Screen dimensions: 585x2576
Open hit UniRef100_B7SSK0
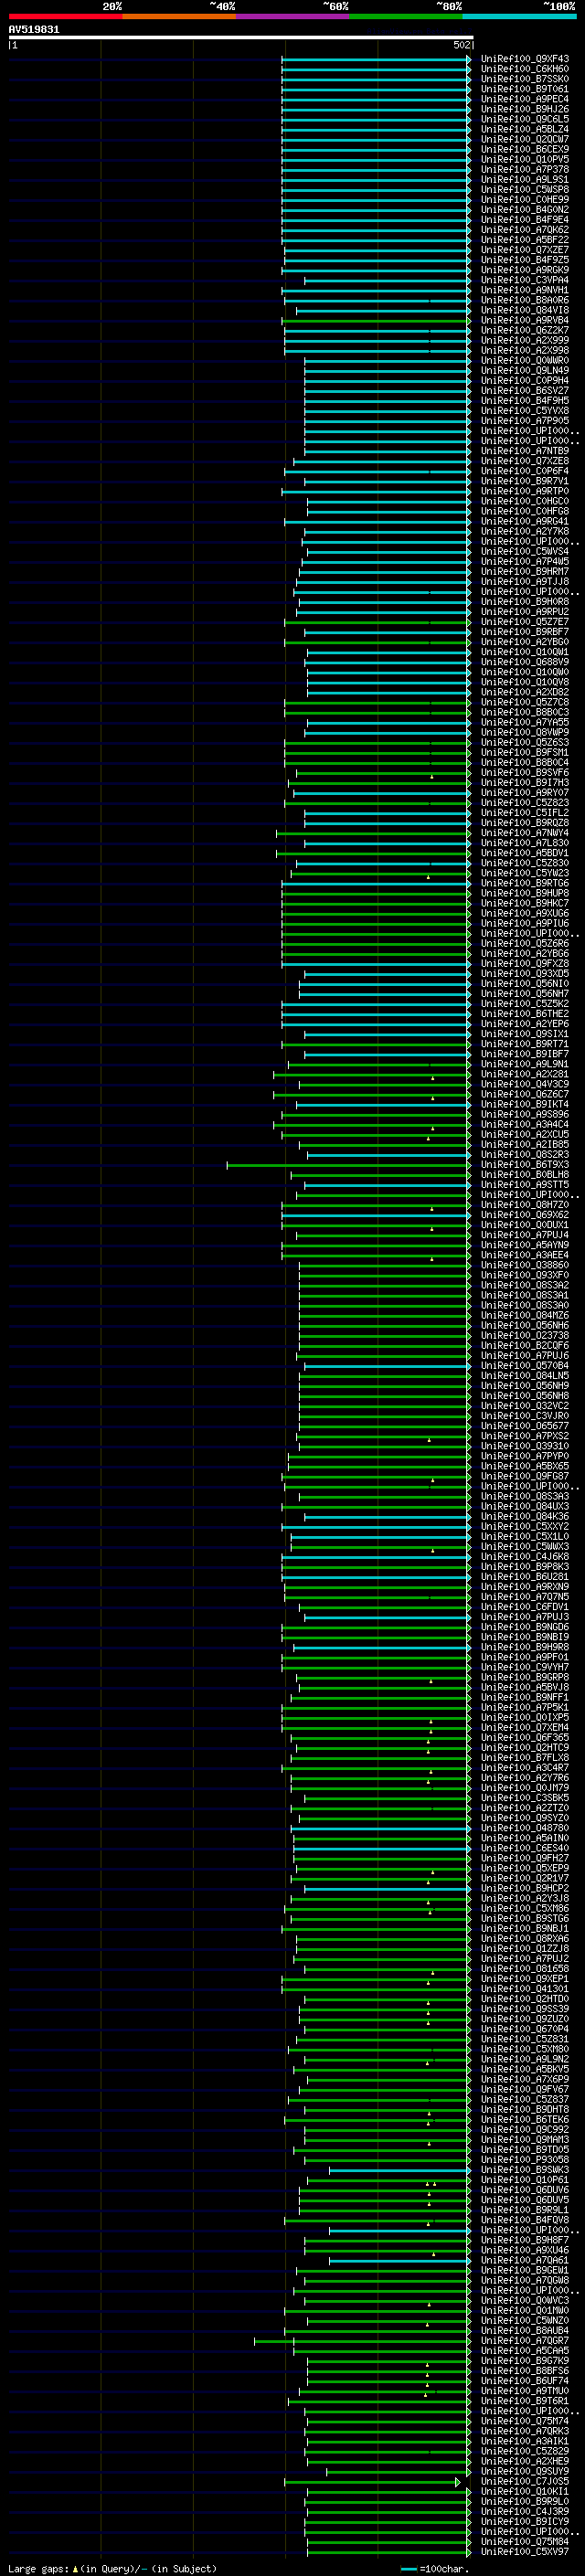tap(525, 79)
